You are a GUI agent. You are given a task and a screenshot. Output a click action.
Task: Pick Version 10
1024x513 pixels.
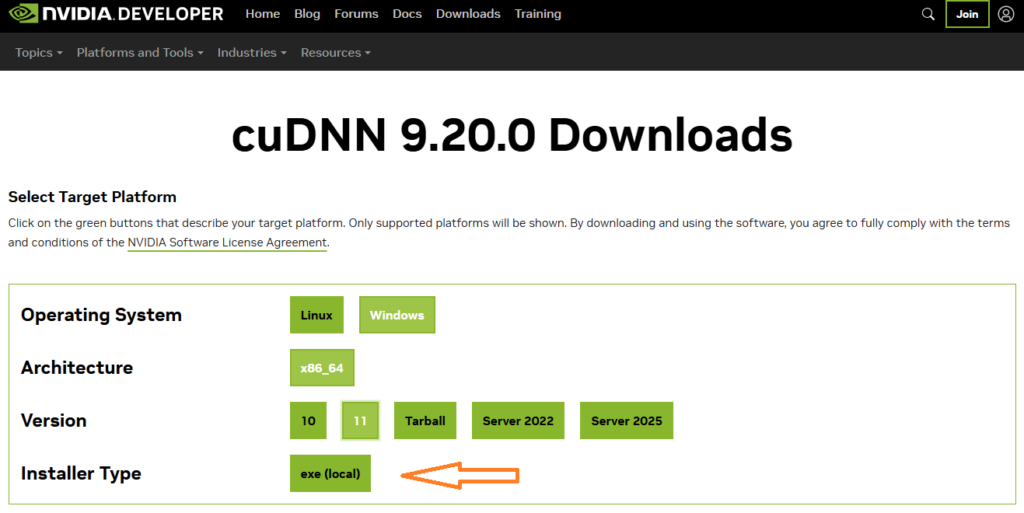point(308,421)
